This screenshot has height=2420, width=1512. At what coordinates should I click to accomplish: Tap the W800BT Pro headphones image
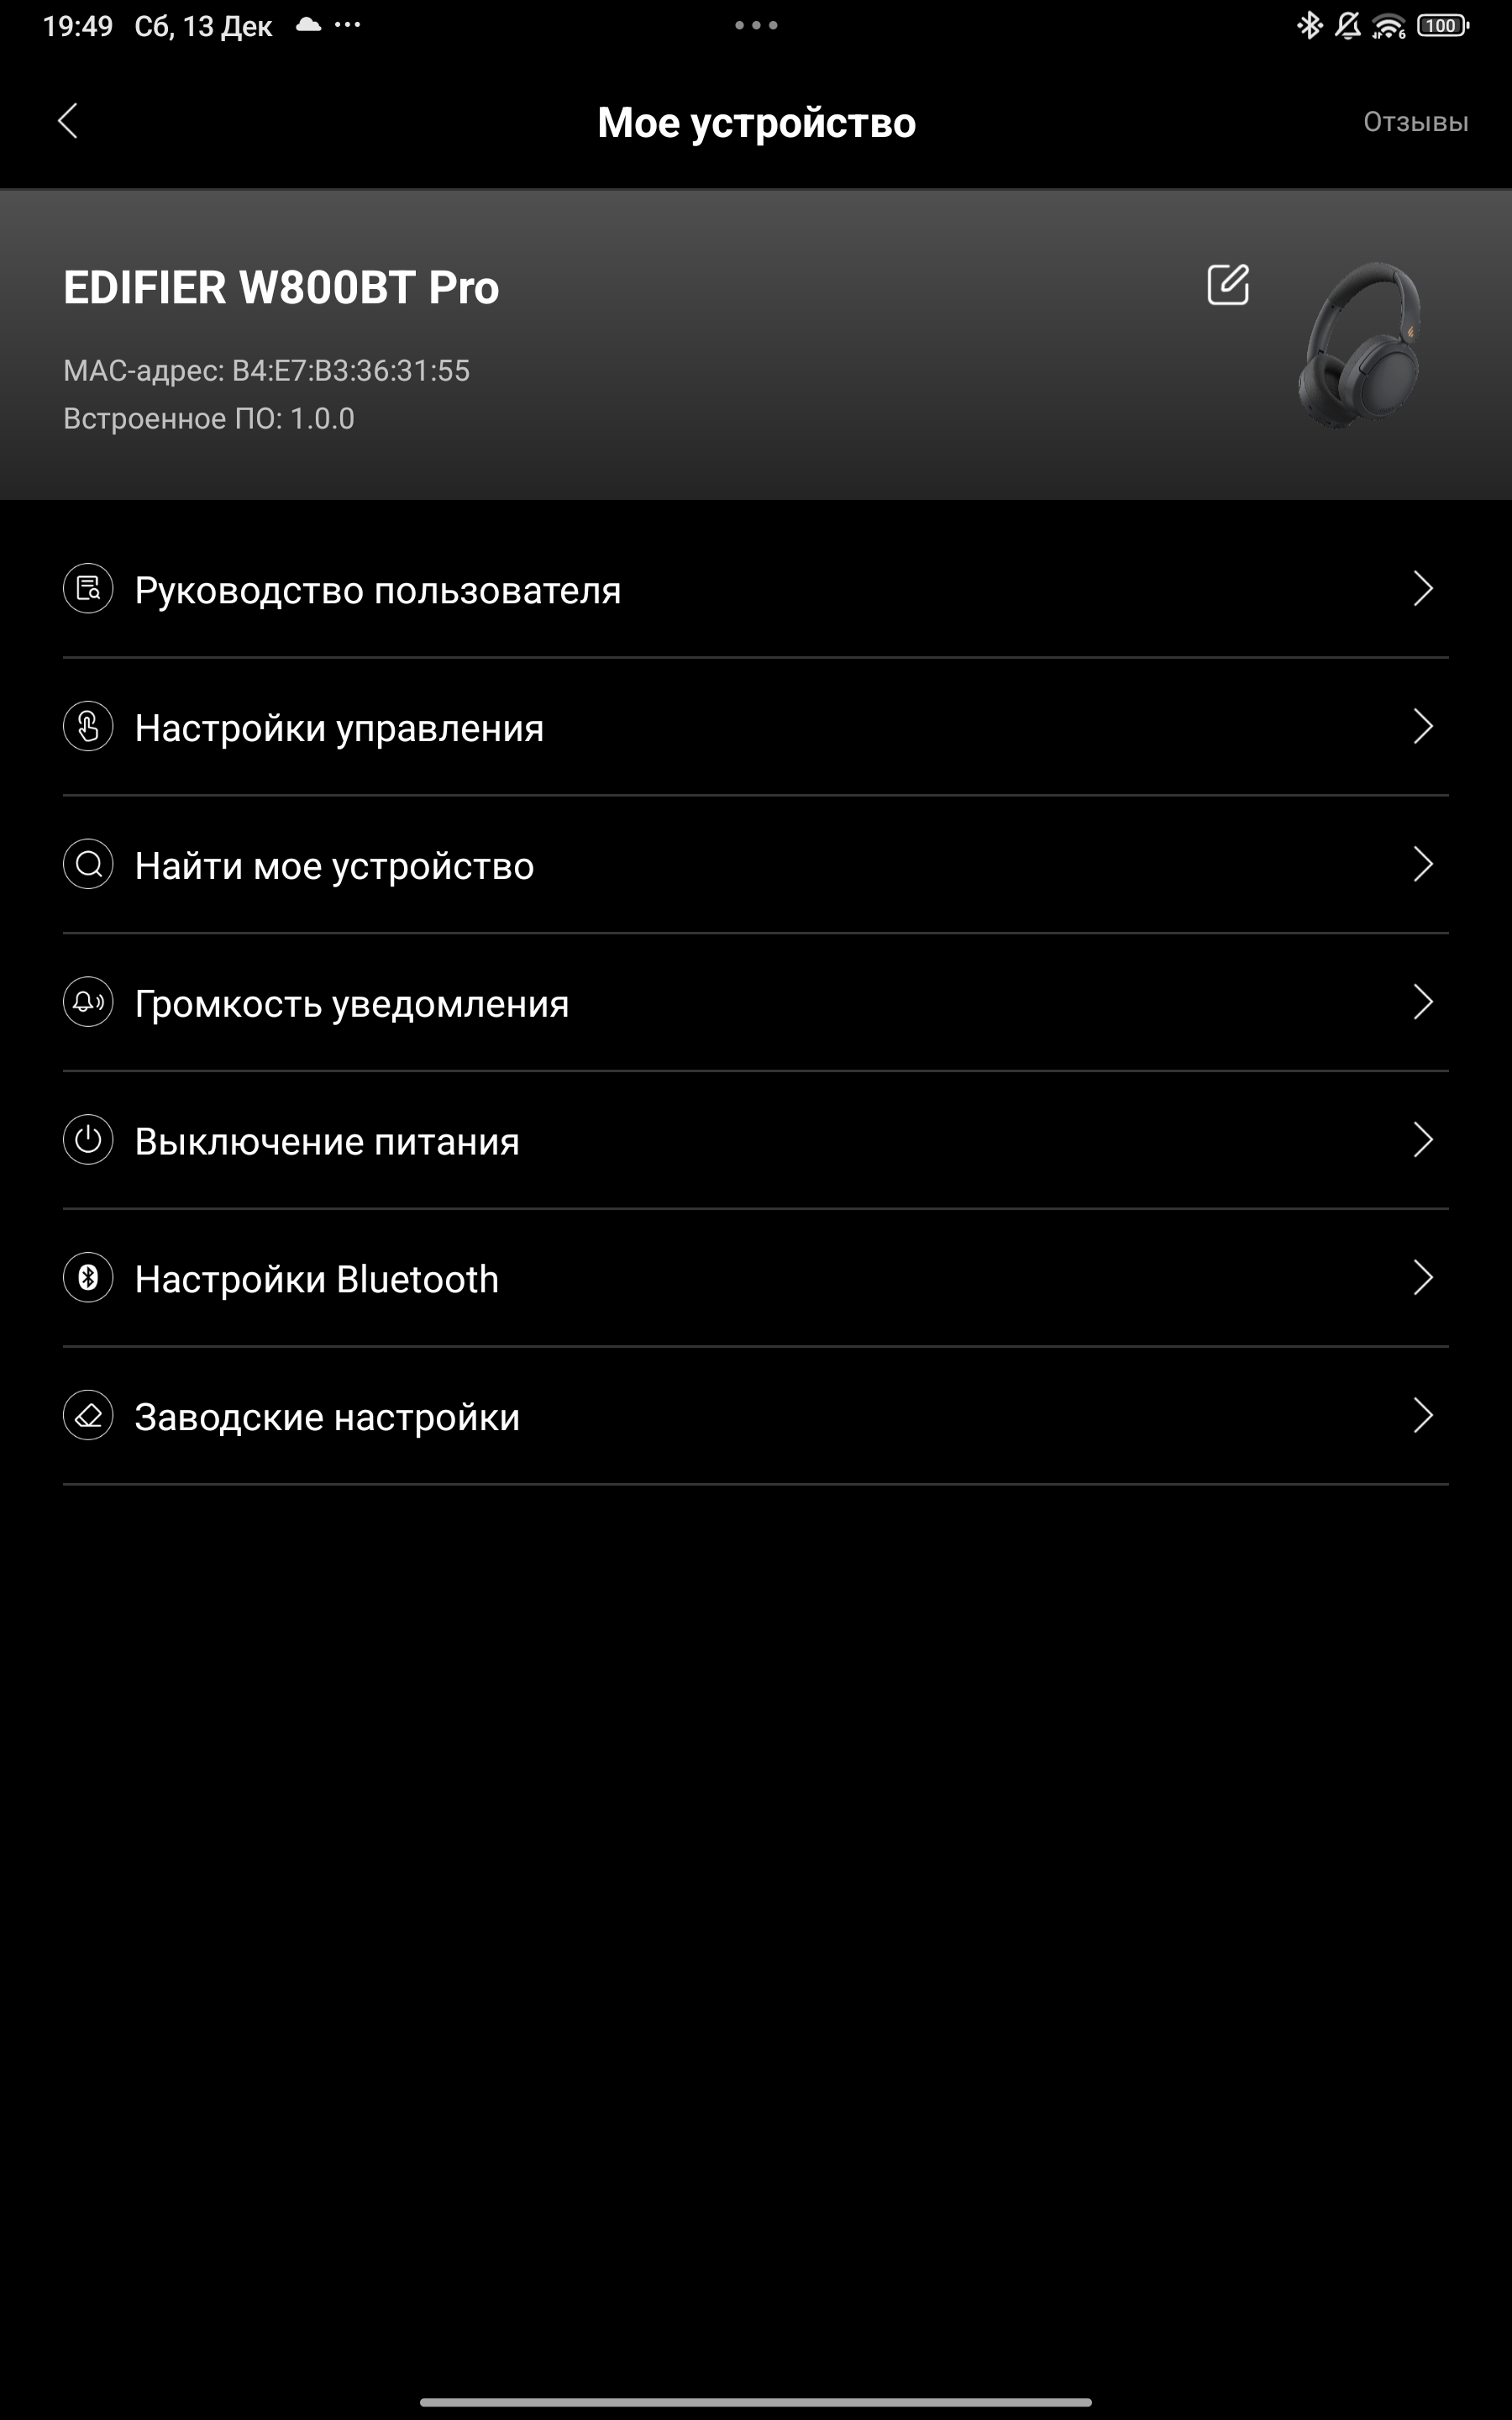coord(1360,345)
